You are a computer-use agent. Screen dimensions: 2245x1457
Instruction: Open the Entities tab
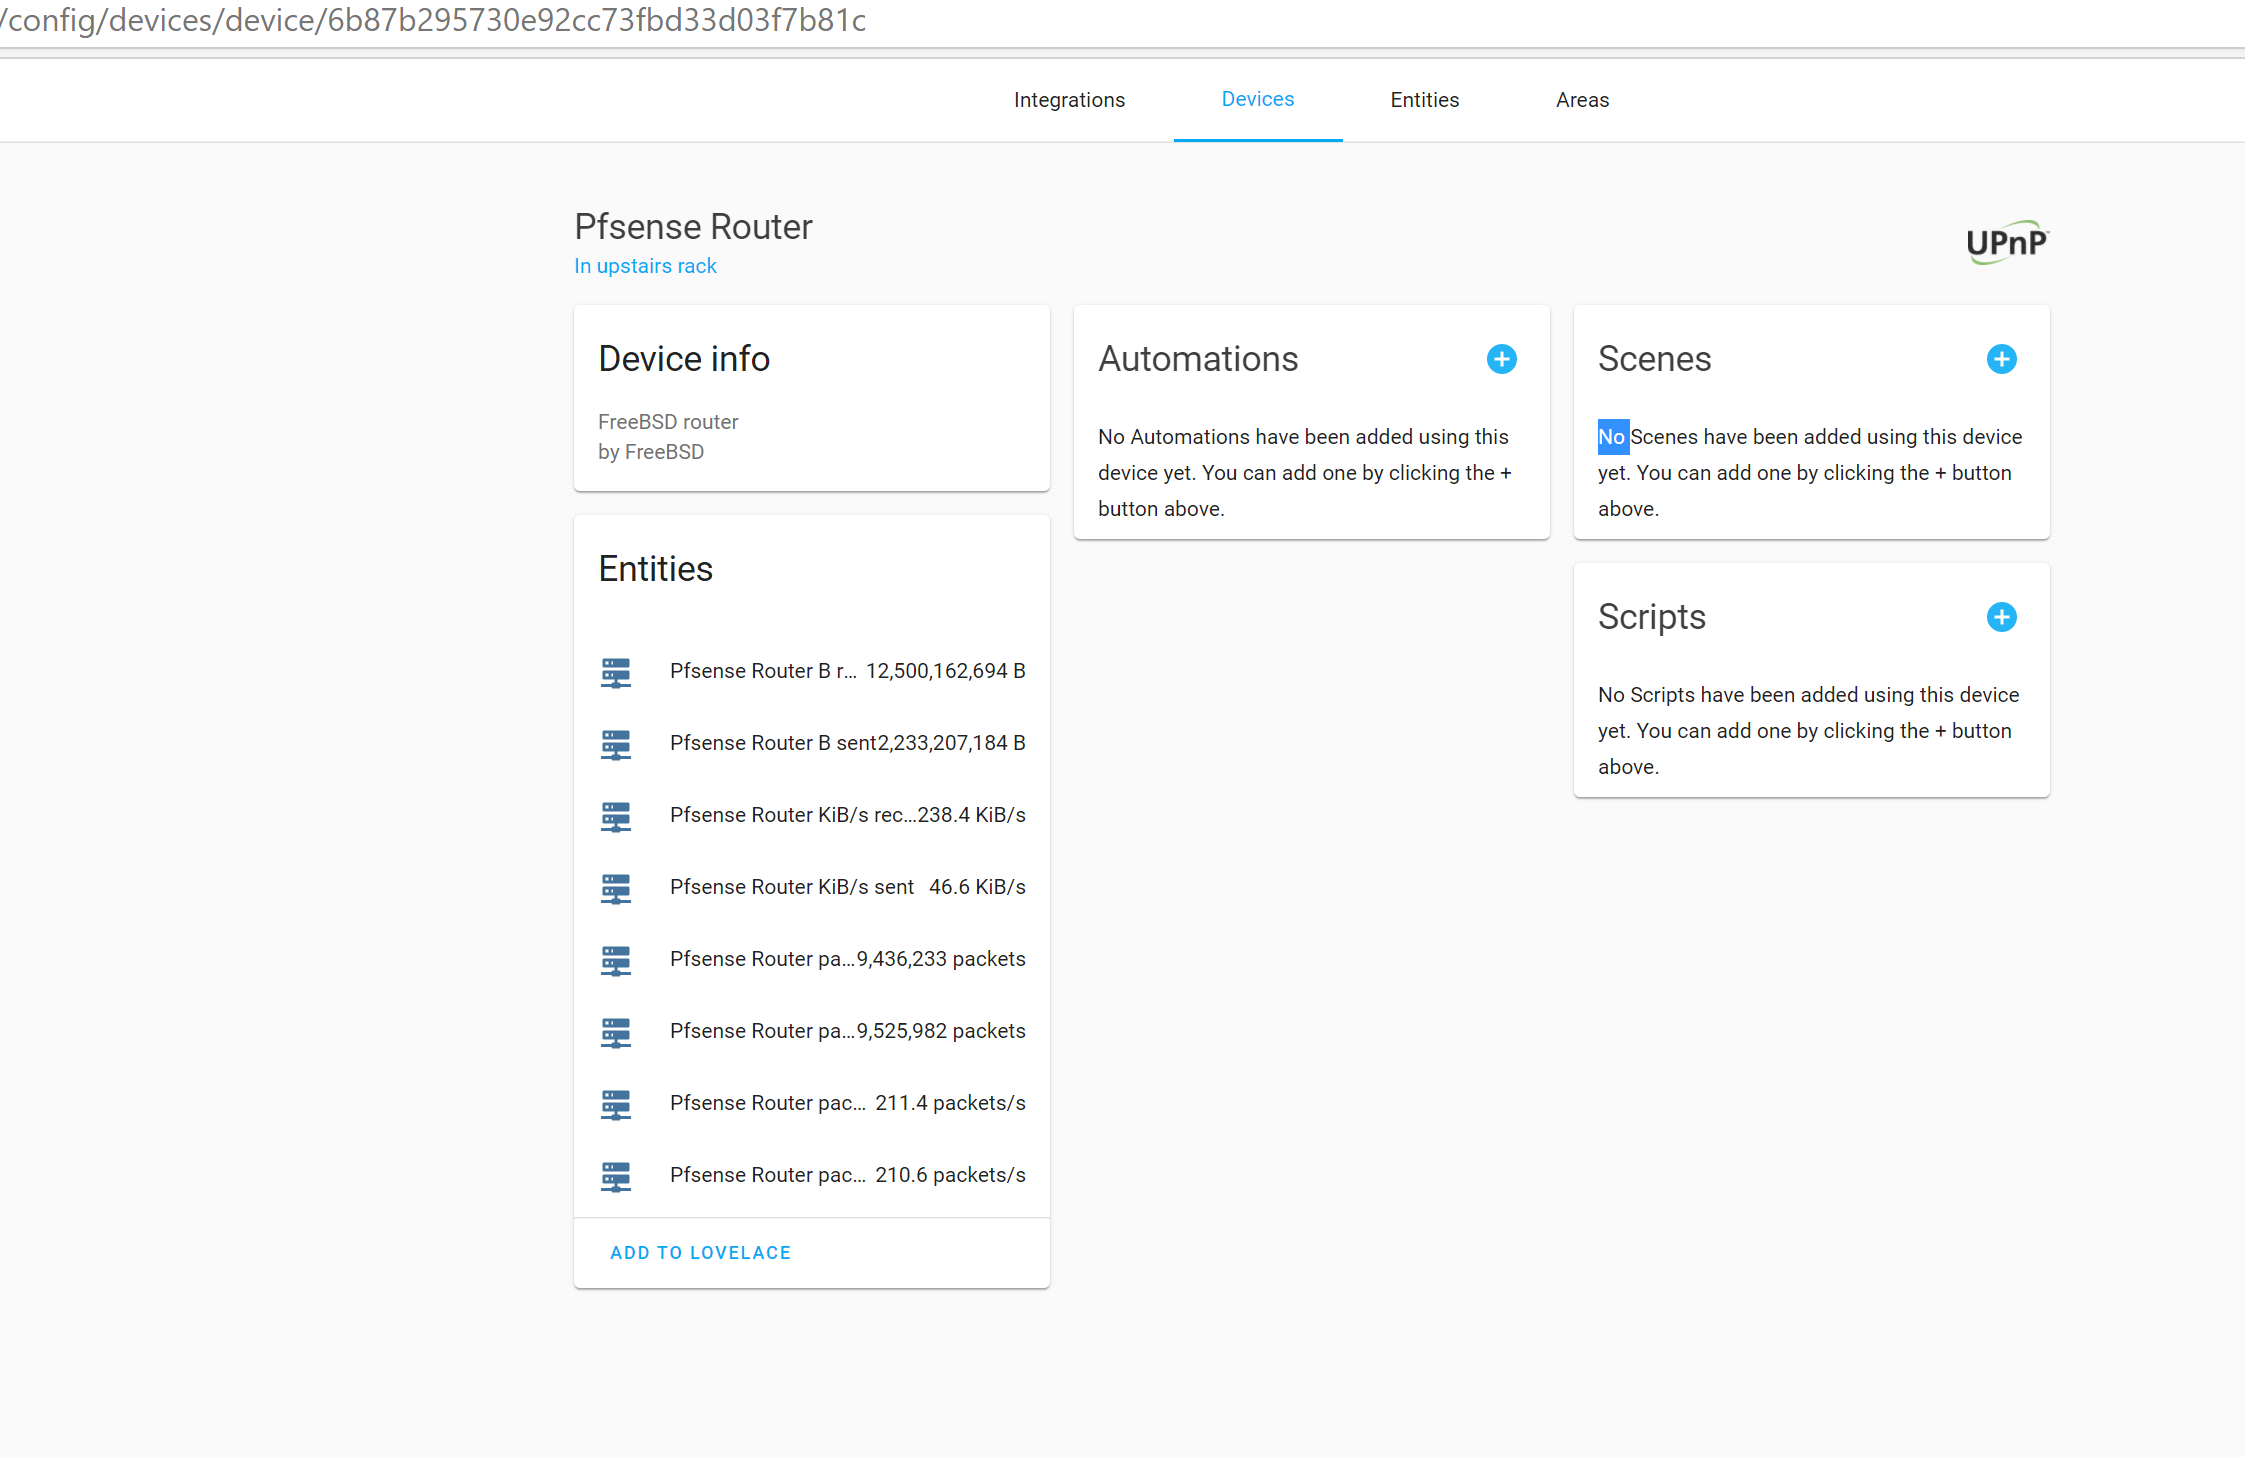1424,100
